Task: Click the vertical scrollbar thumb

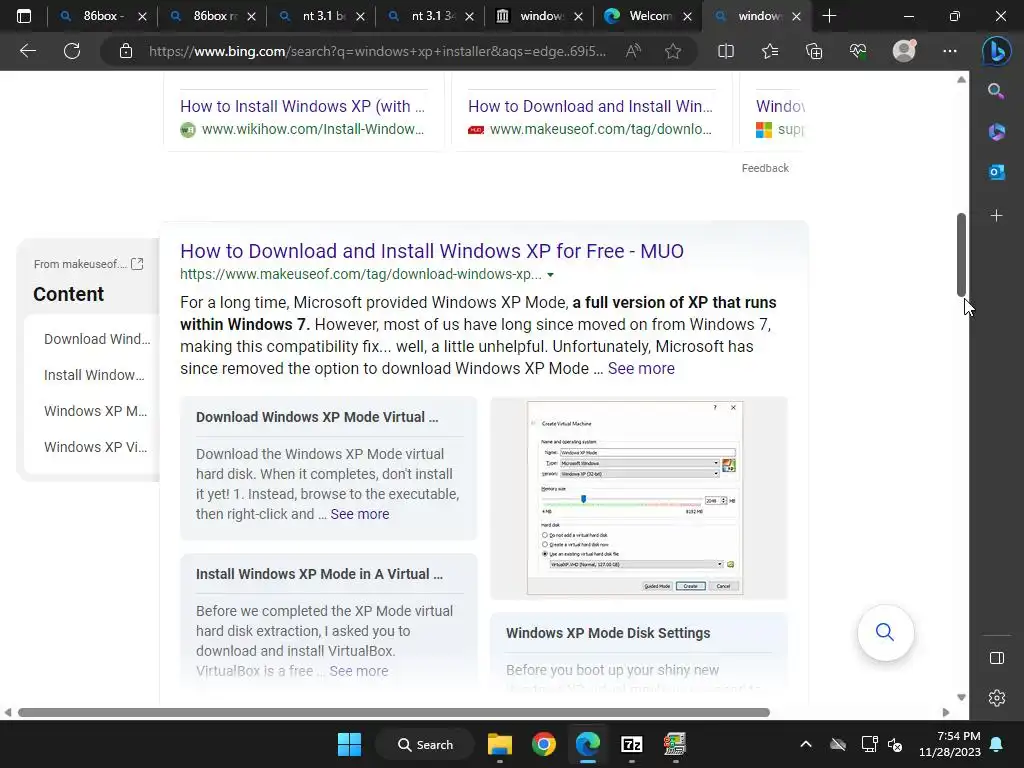Action: pos(961,255)
